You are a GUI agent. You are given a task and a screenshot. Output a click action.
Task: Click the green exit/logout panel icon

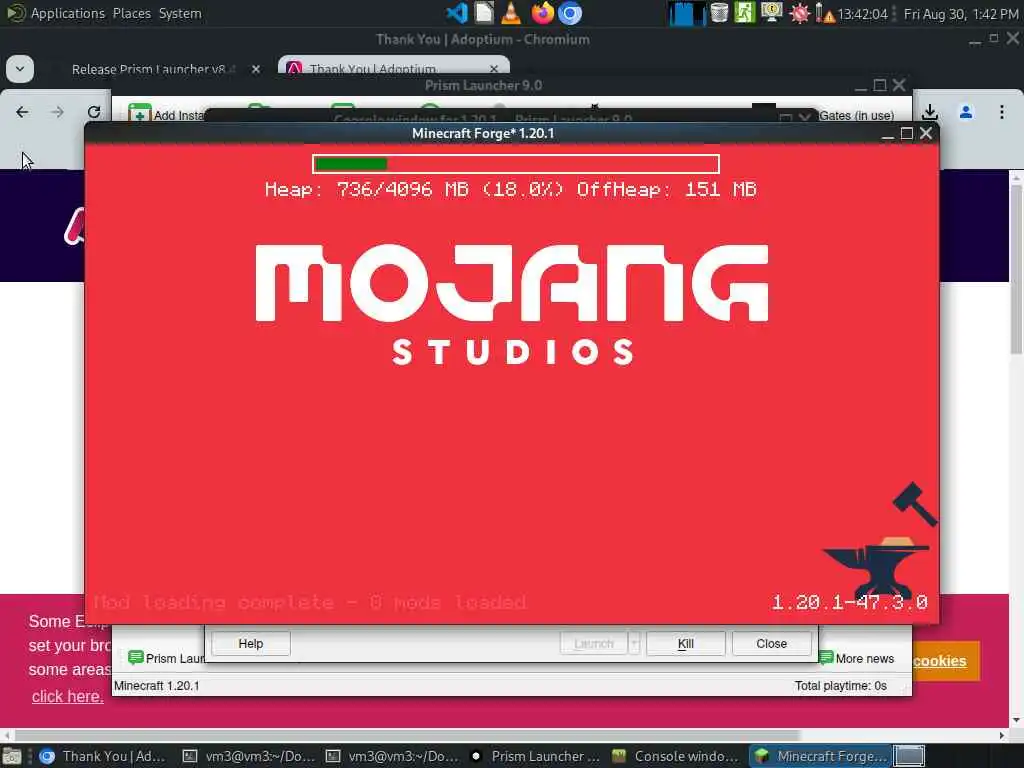click(x=744, y=13)
